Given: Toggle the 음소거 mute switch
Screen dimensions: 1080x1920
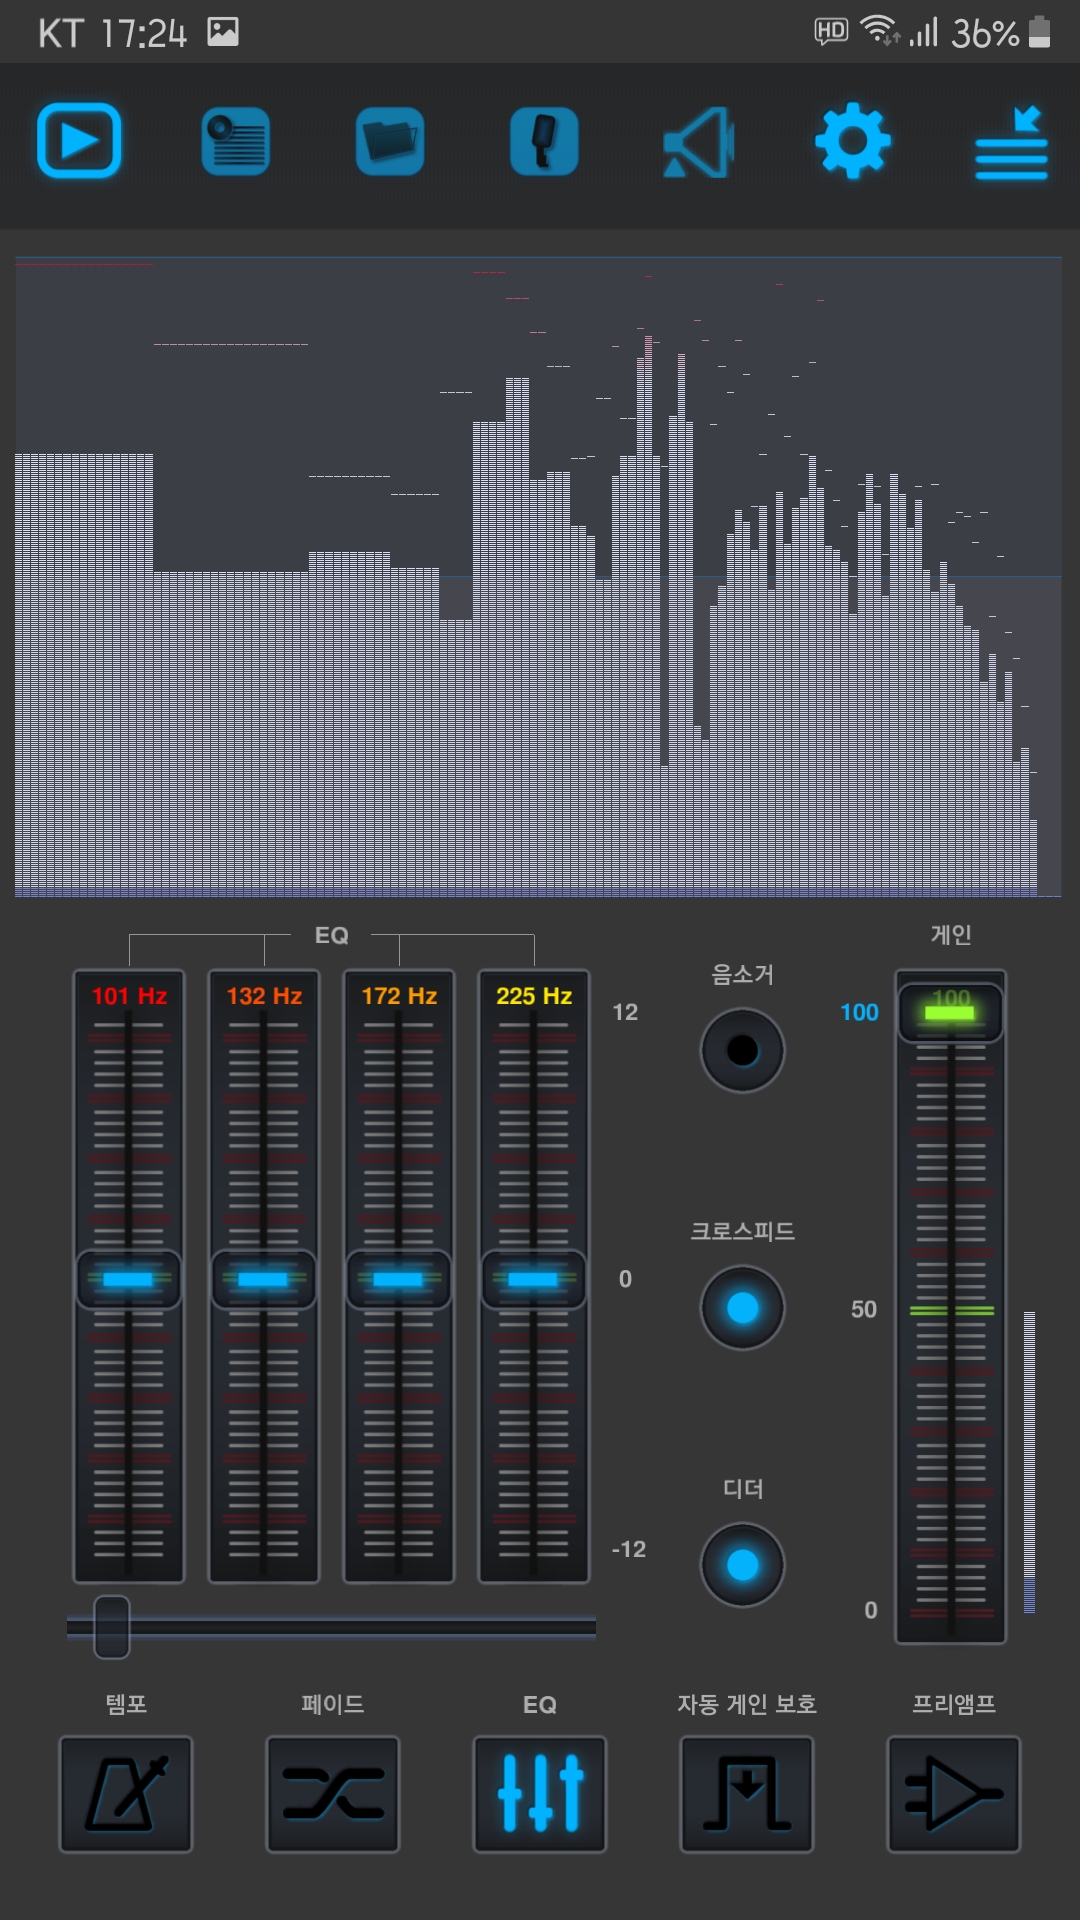Looking at the screenshot, I should tap(742, 1050).
